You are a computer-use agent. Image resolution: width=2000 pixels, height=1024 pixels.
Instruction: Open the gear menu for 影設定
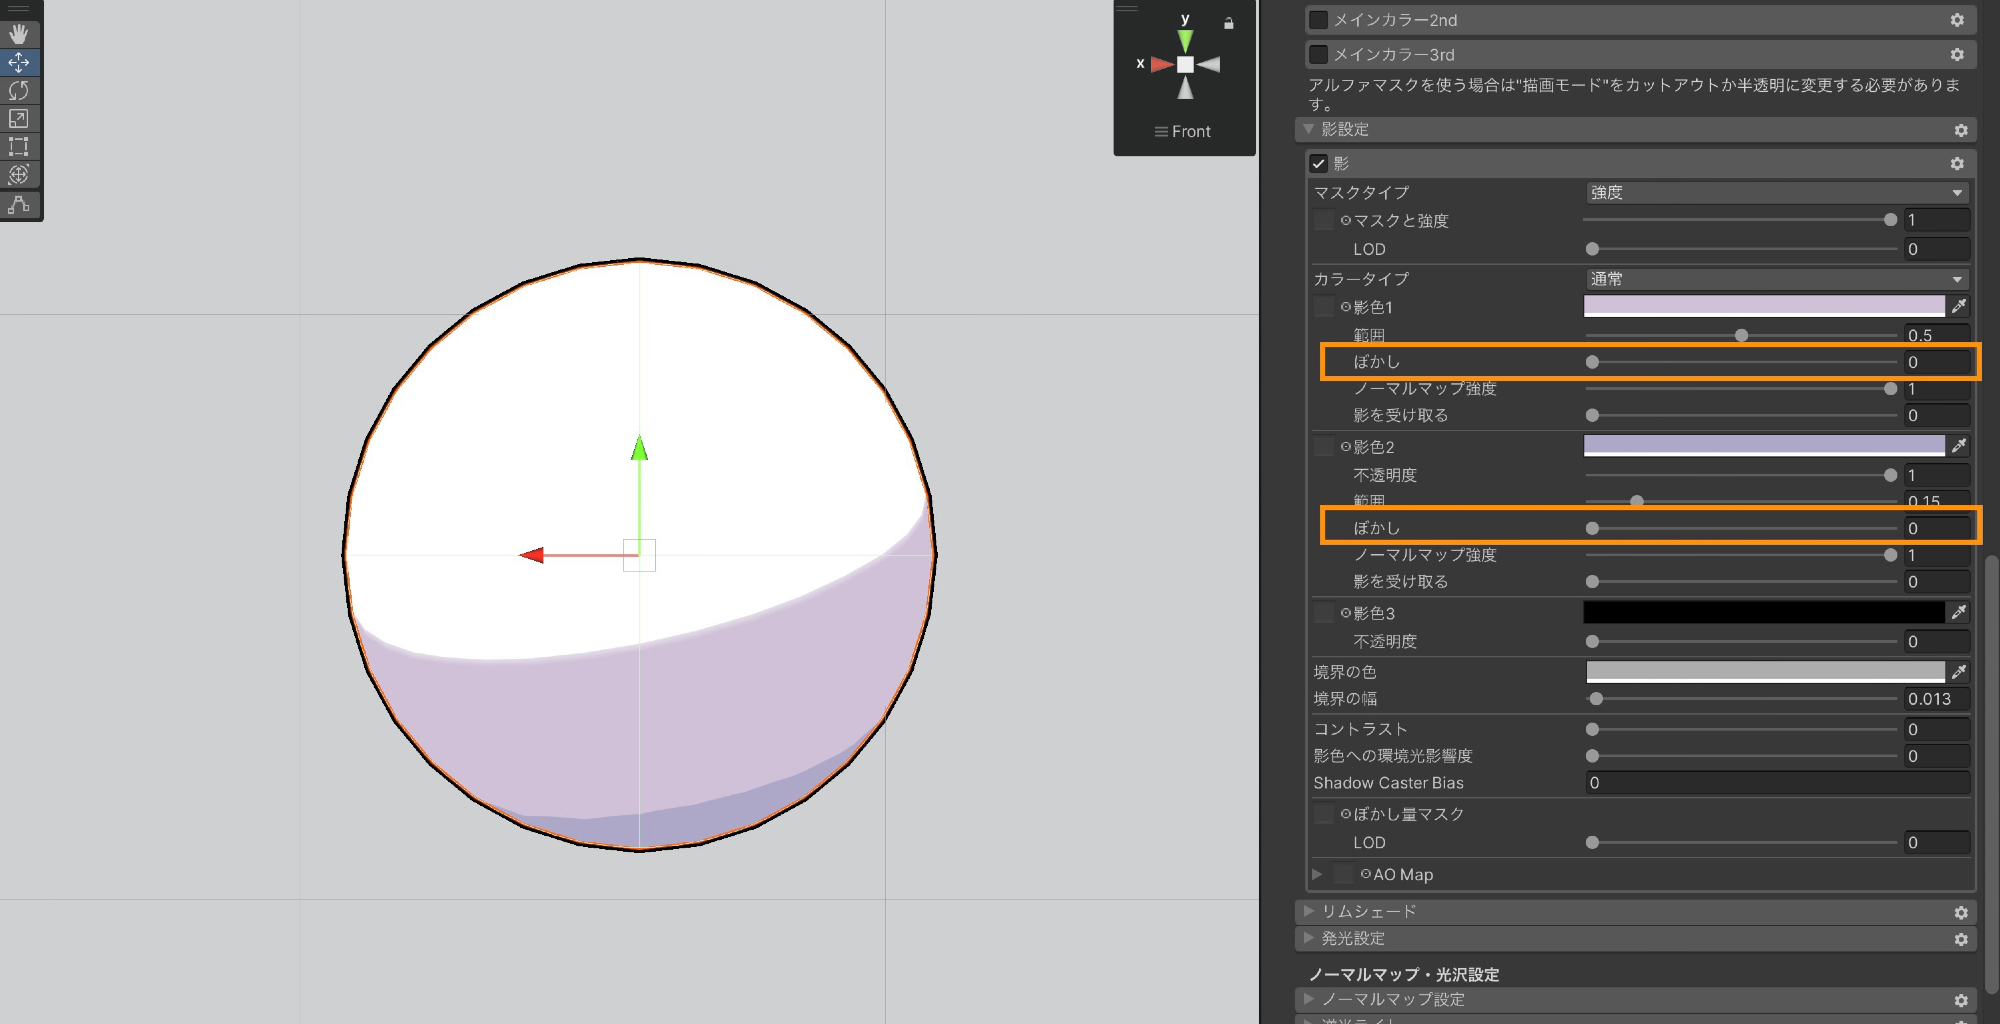click(x=1960, y=131)
